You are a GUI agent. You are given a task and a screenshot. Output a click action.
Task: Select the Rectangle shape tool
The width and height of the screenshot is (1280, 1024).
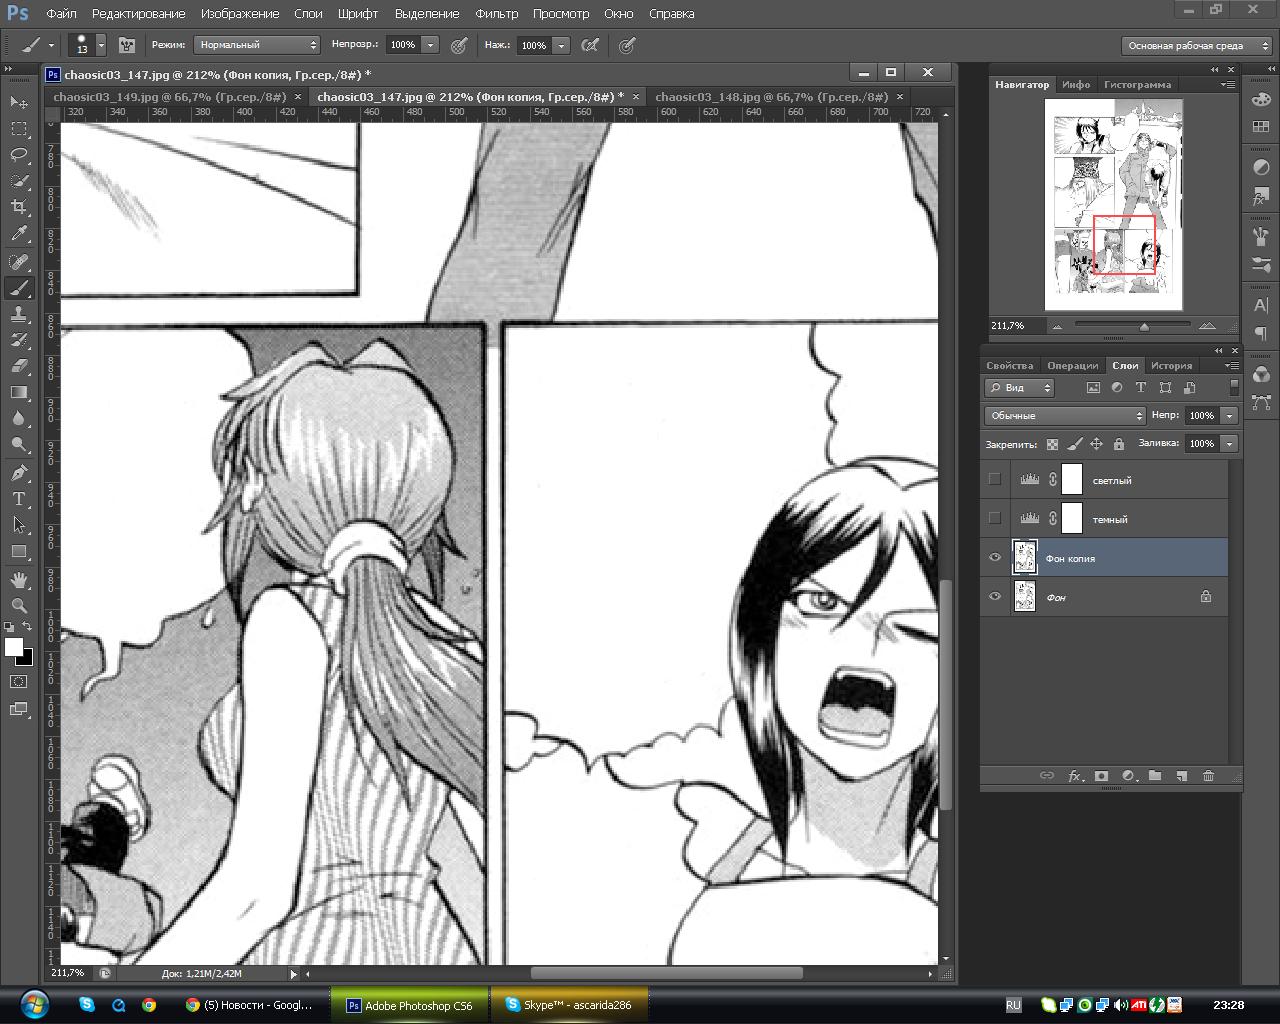pyautogui.click(x=19, y=551)
